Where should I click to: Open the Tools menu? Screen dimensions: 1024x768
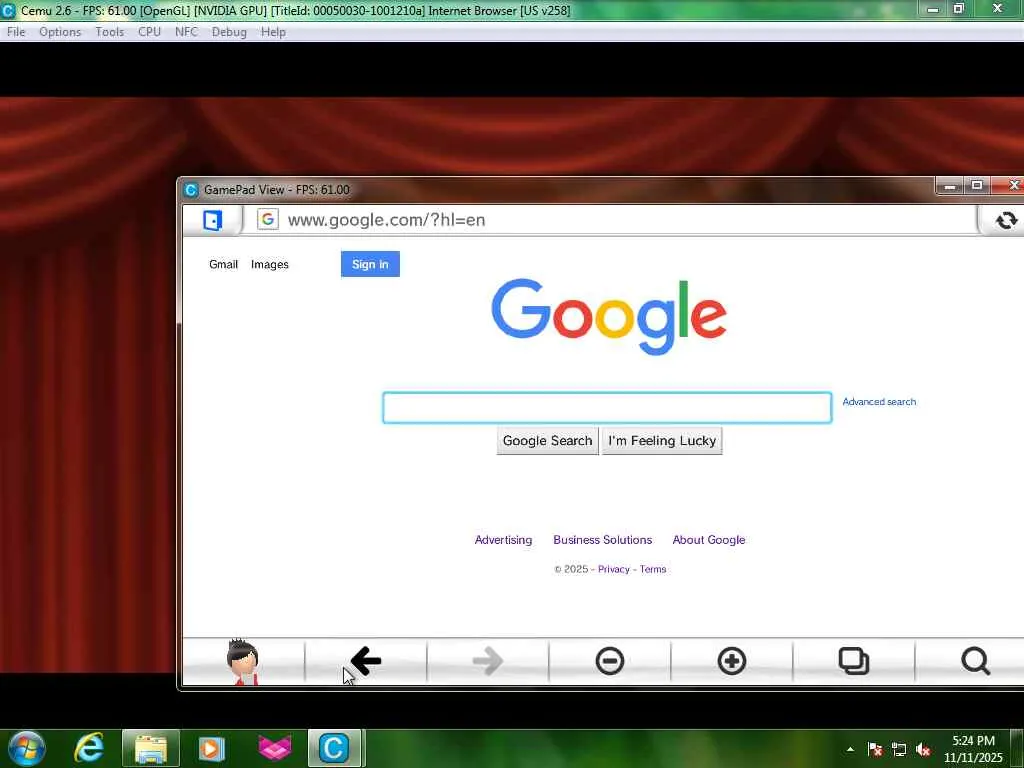[110, 32]
